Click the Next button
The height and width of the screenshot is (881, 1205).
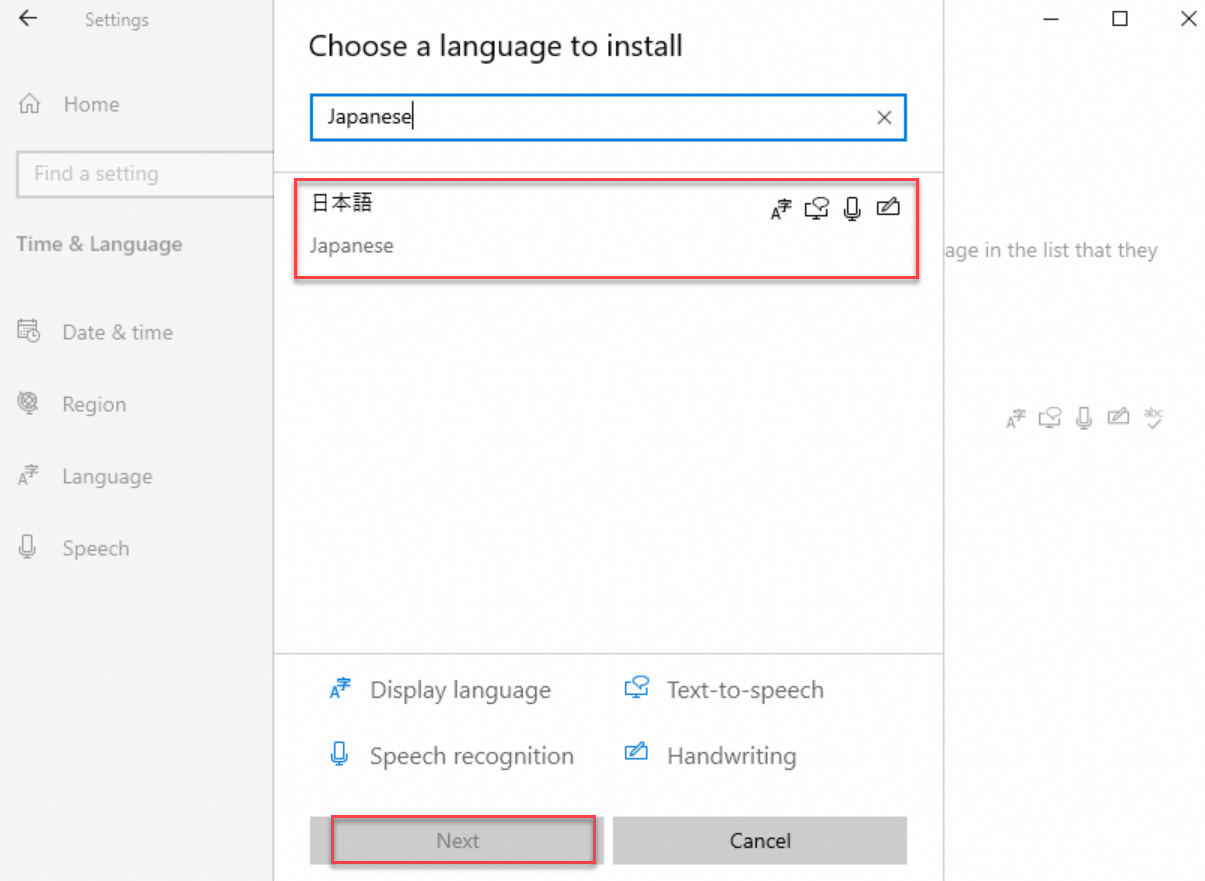coord(458,841)
